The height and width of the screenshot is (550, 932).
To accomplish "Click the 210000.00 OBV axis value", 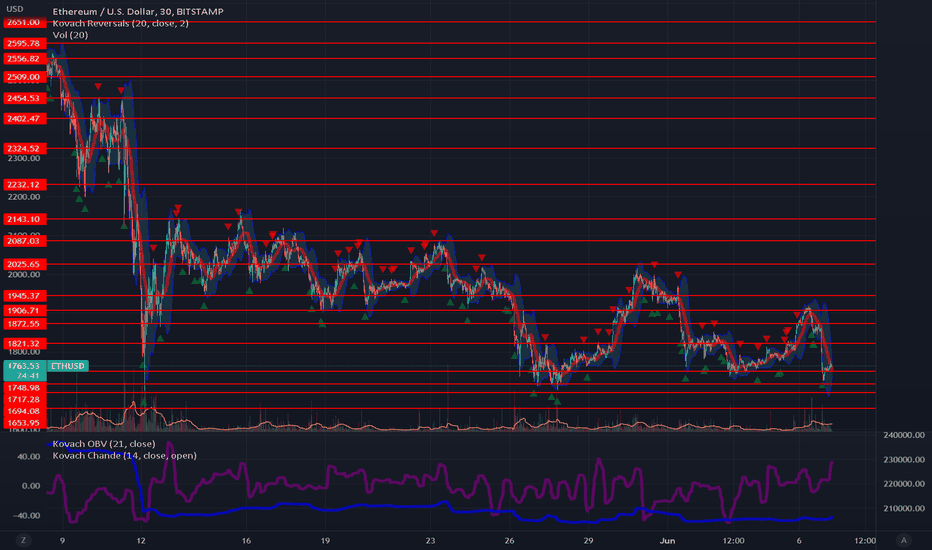I will (904, 508).
